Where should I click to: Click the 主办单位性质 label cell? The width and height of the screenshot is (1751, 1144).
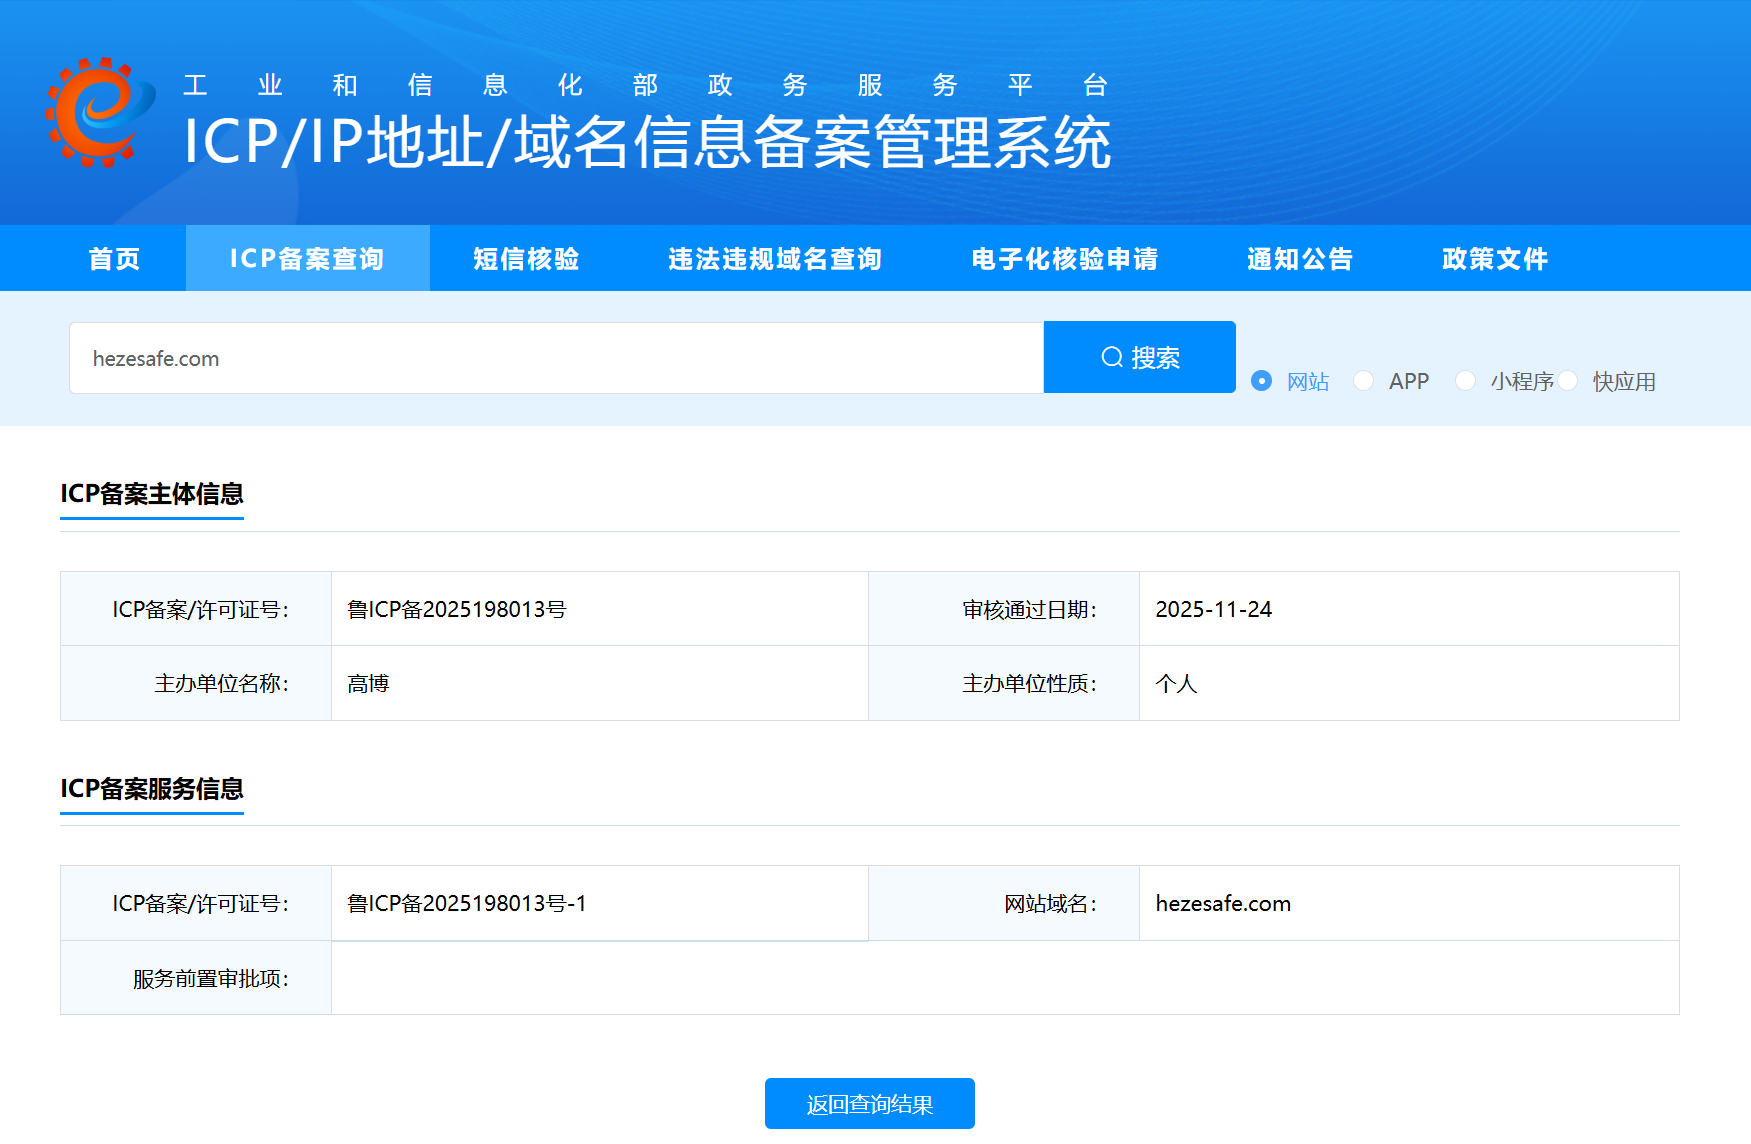pyautogui.click(x=1004, y=683)
